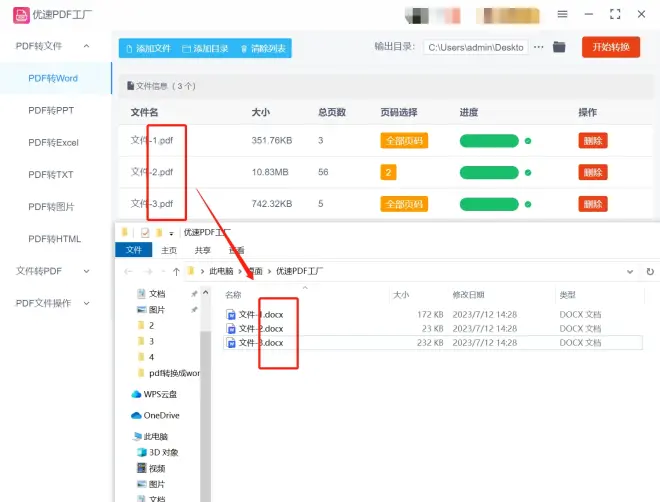
Task: Click docx icon for 文件-2.docx
Action: 231,329
